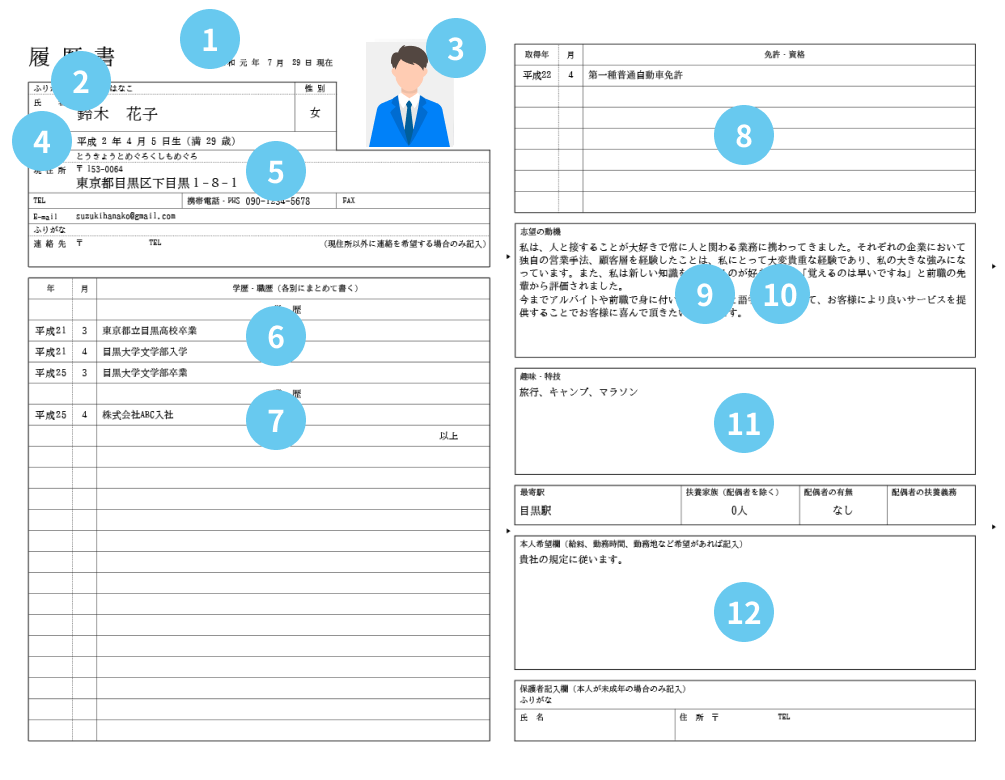Click the E-mail label

coord(46,217)
